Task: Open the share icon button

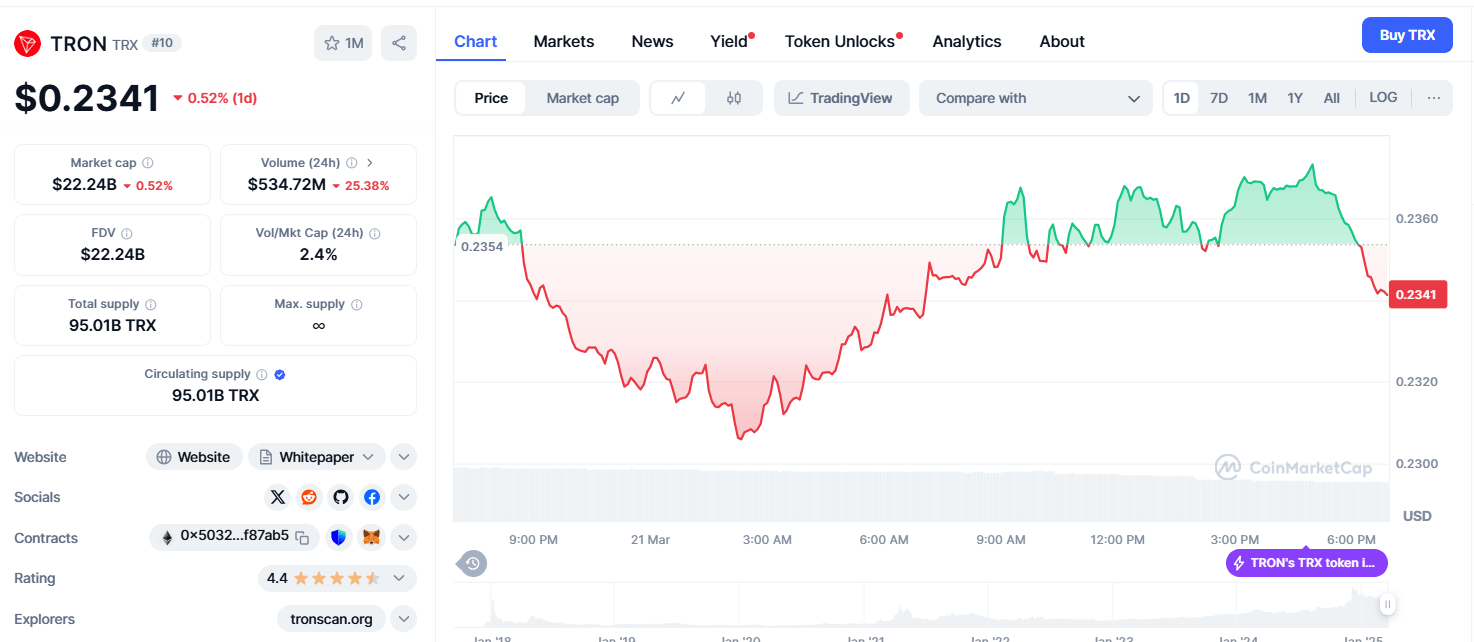Action: click(x=399, y=43)
